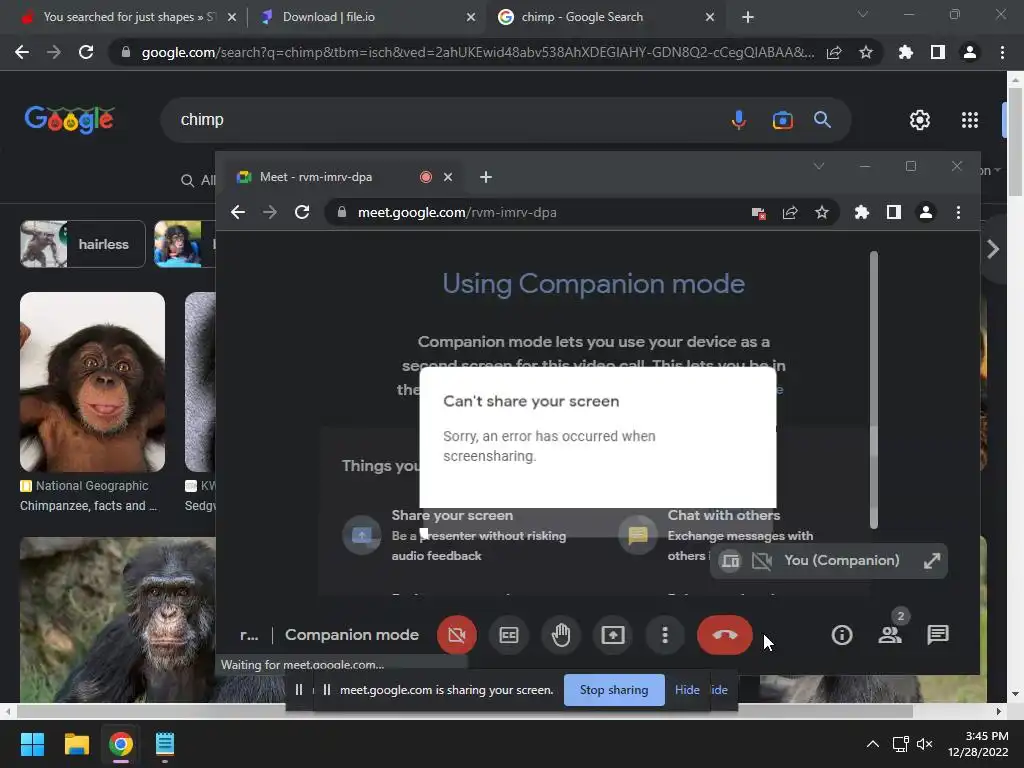Select the hairless filter chip
This screenshot has height=768, width=1024.
pos(83,244)
